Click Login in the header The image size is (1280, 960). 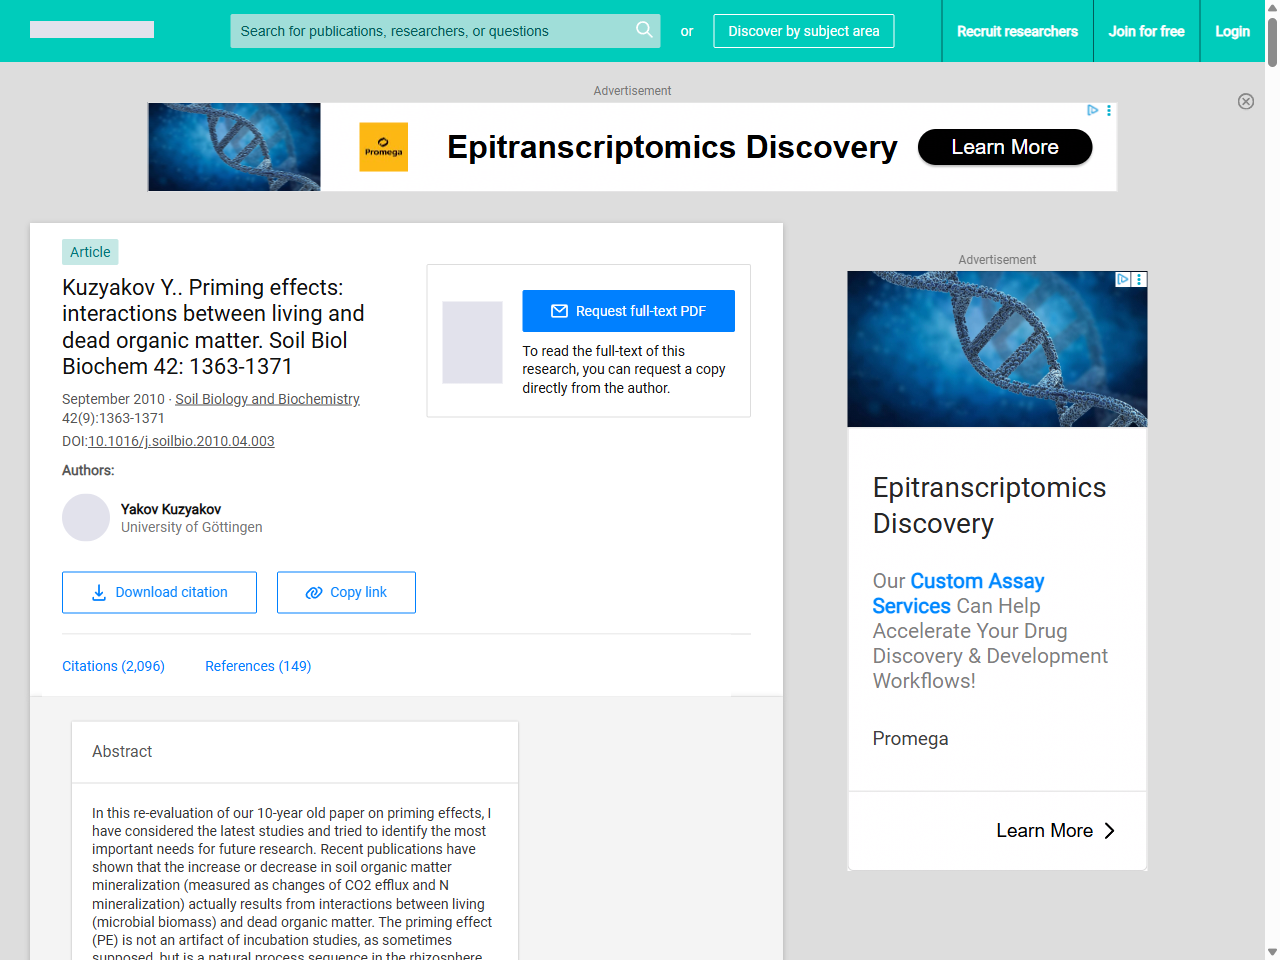click(x=1232, y=31)
